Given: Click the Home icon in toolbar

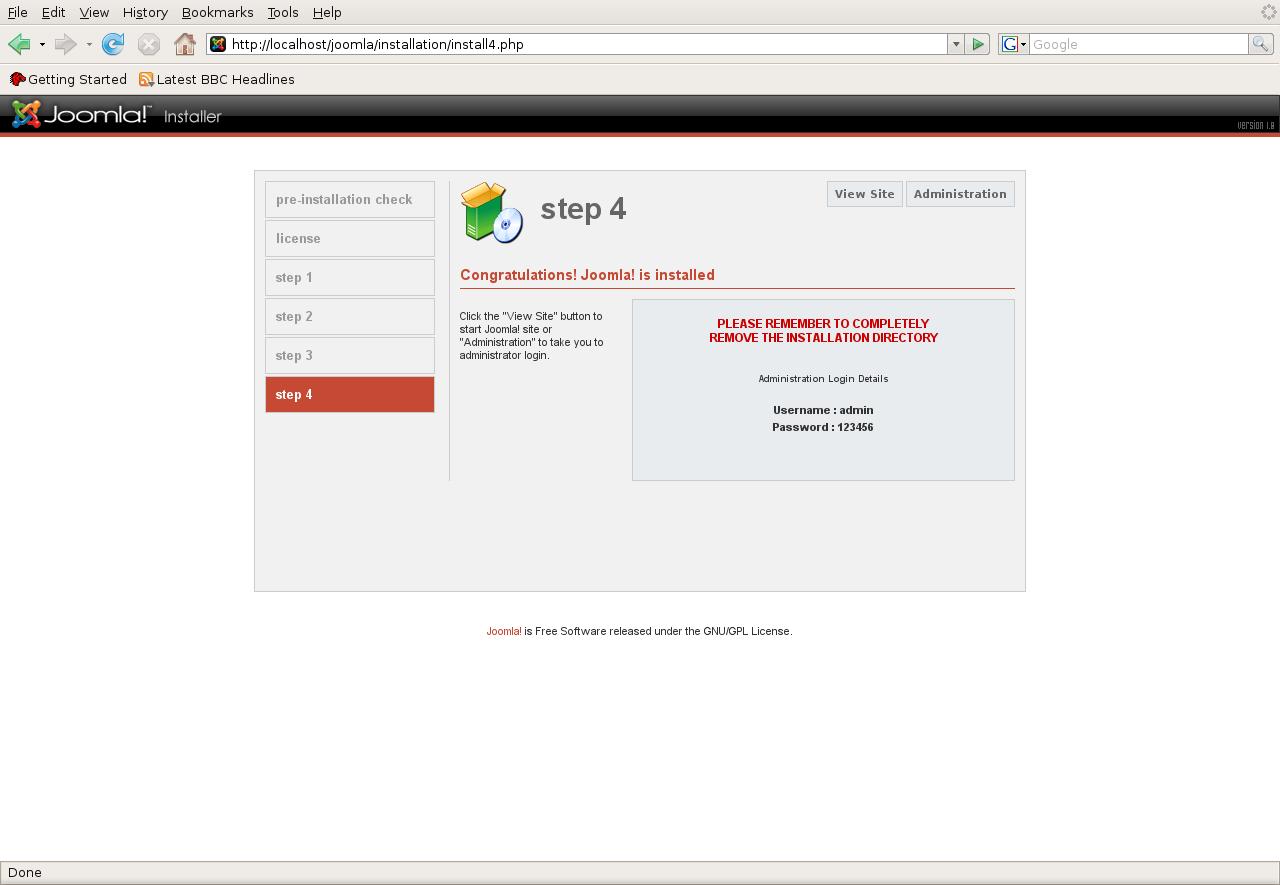Looking at the screenshot, I should point(185,44).
